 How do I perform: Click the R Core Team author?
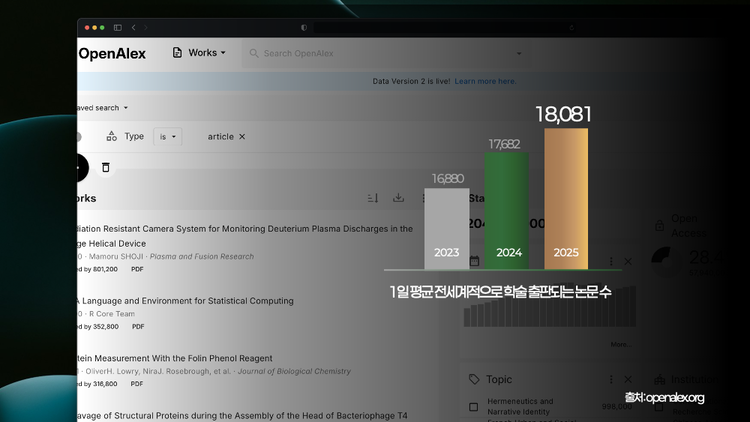tap(112, 314)
